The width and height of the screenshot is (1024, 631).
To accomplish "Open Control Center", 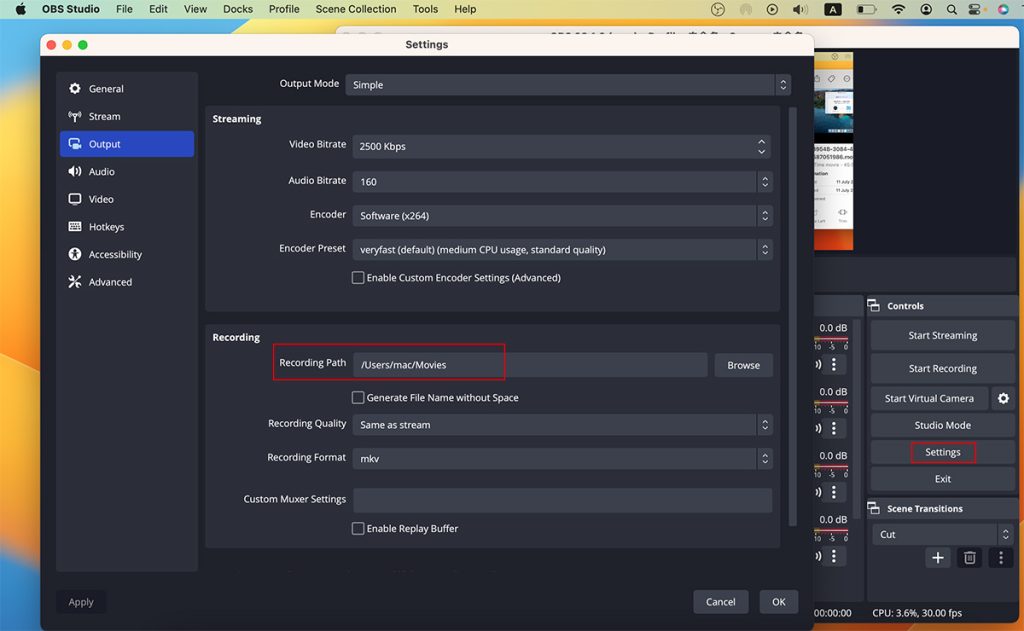I will [x=974, y=9].
